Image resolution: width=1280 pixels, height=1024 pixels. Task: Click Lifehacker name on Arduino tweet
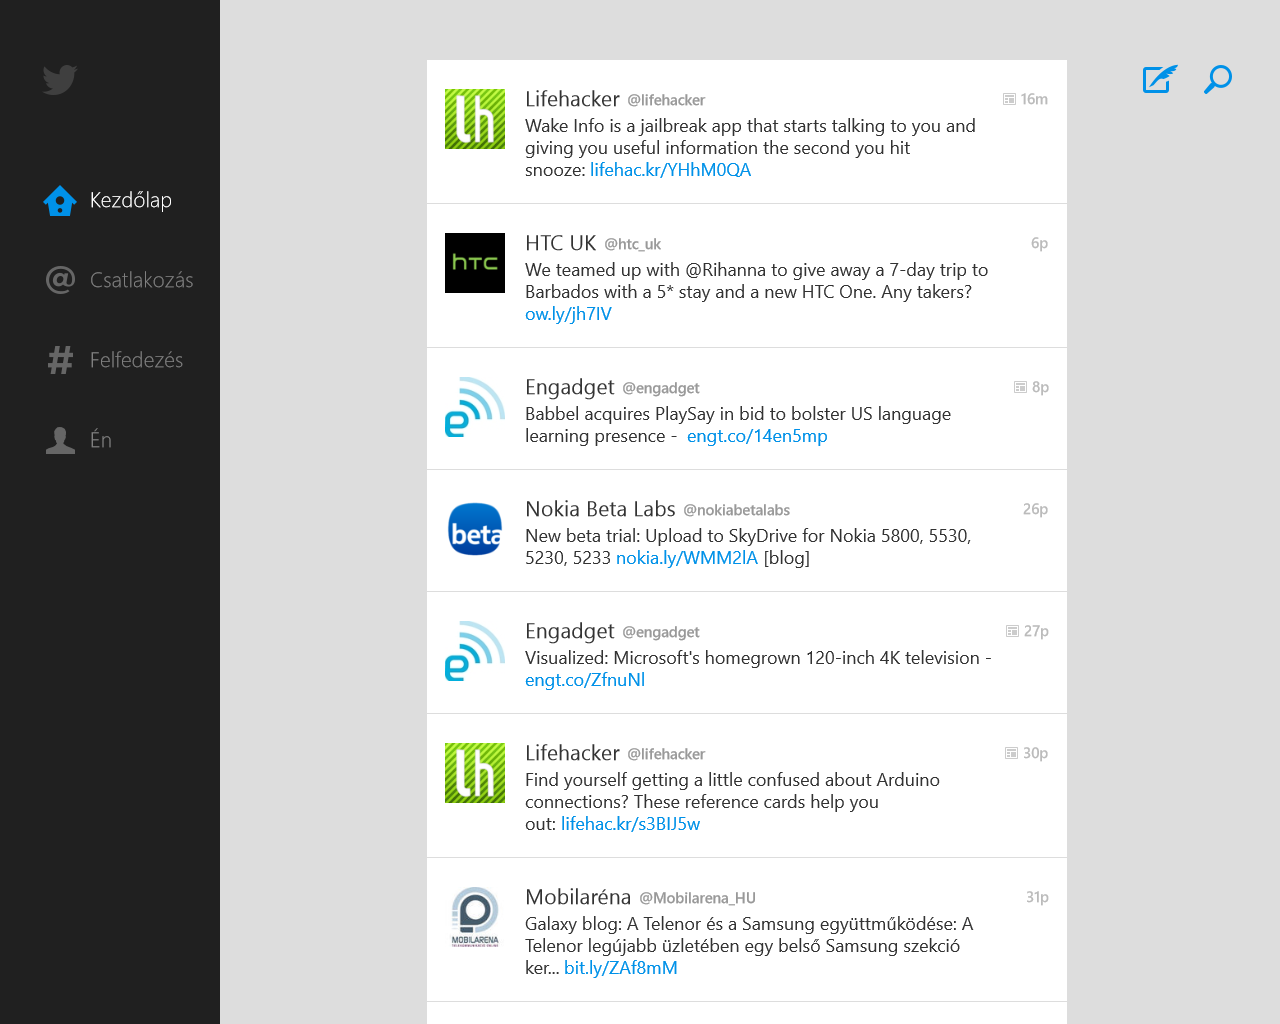pyautogui.click(x=572, y=753)
